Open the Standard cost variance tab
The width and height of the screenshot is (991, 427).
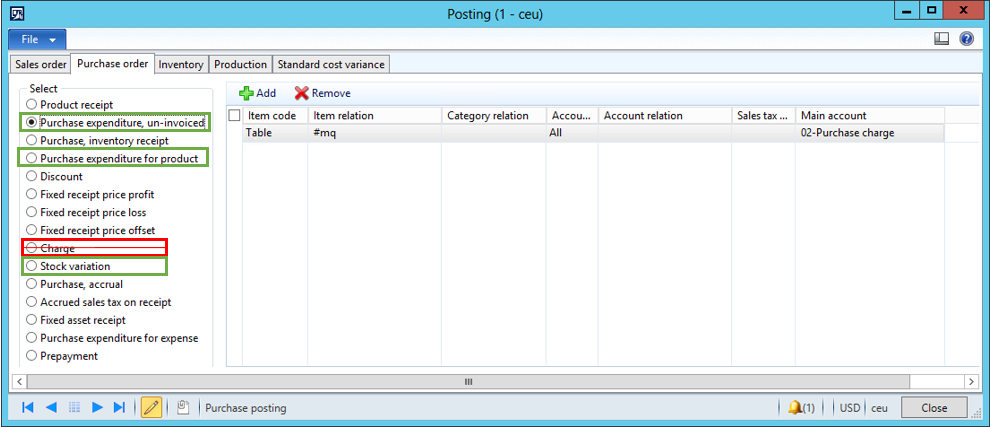point(330,64)
